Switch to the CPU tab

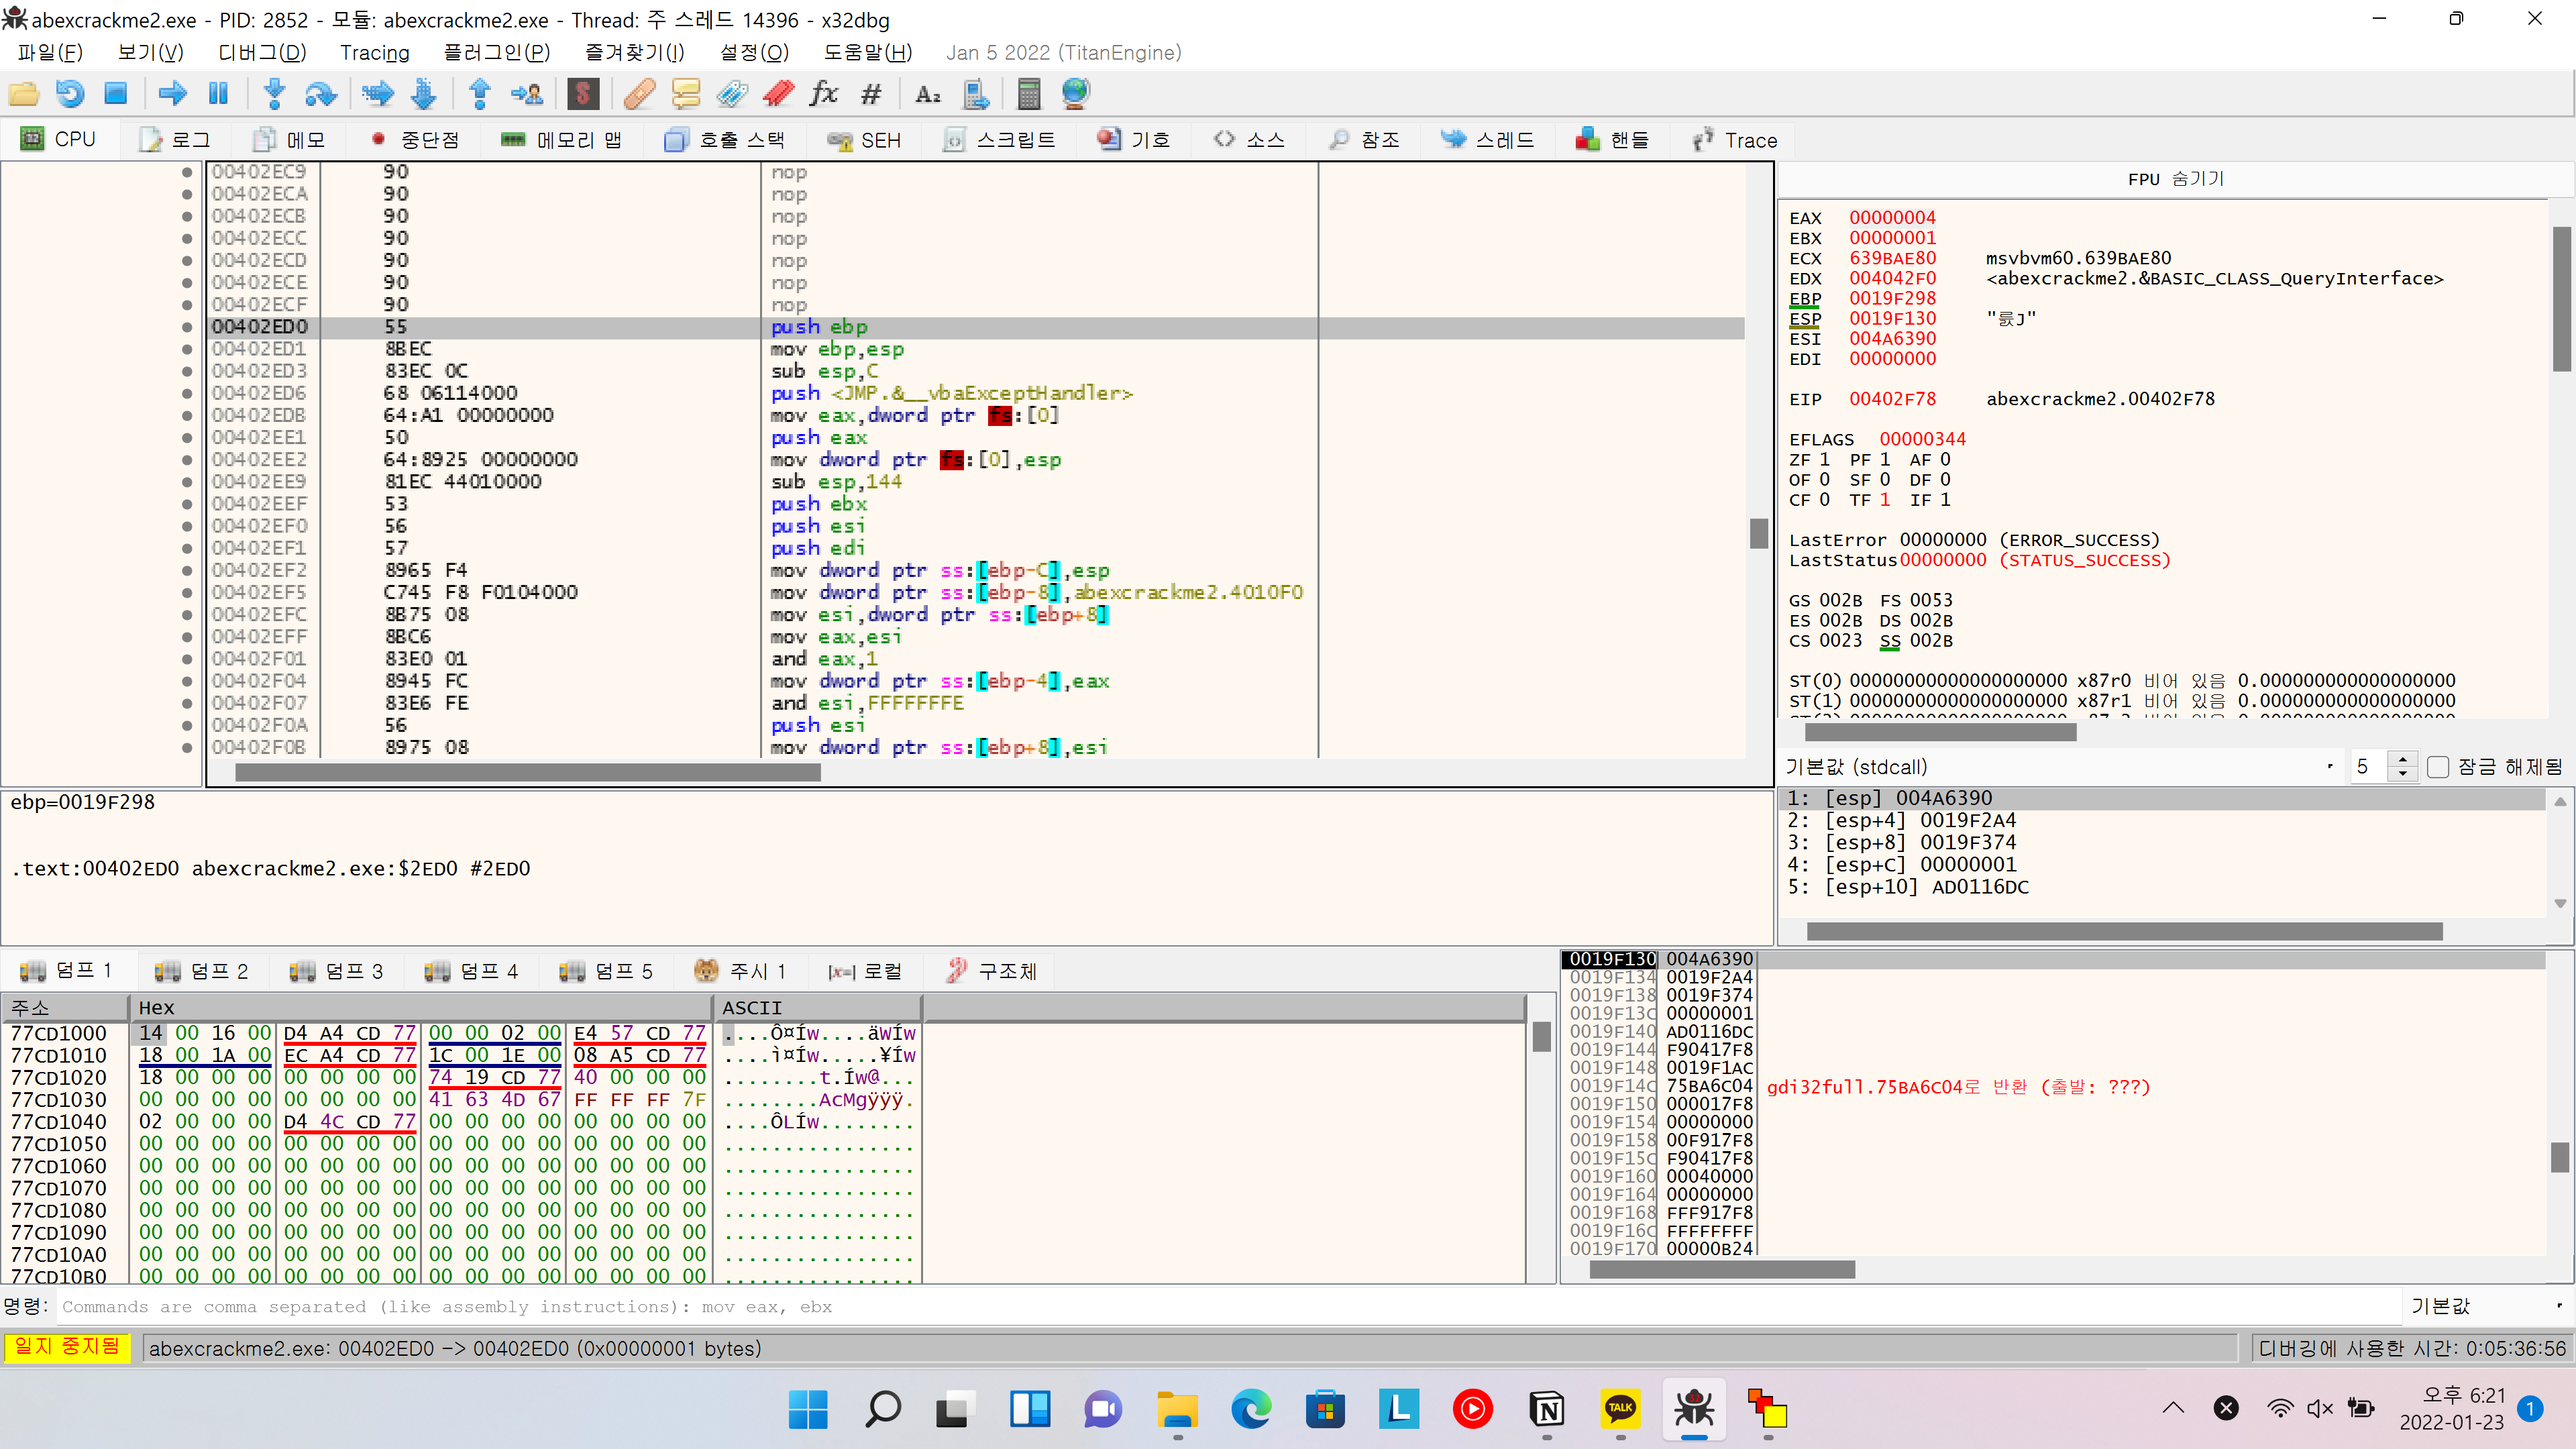pyautogui.click(x=59, y=140)
